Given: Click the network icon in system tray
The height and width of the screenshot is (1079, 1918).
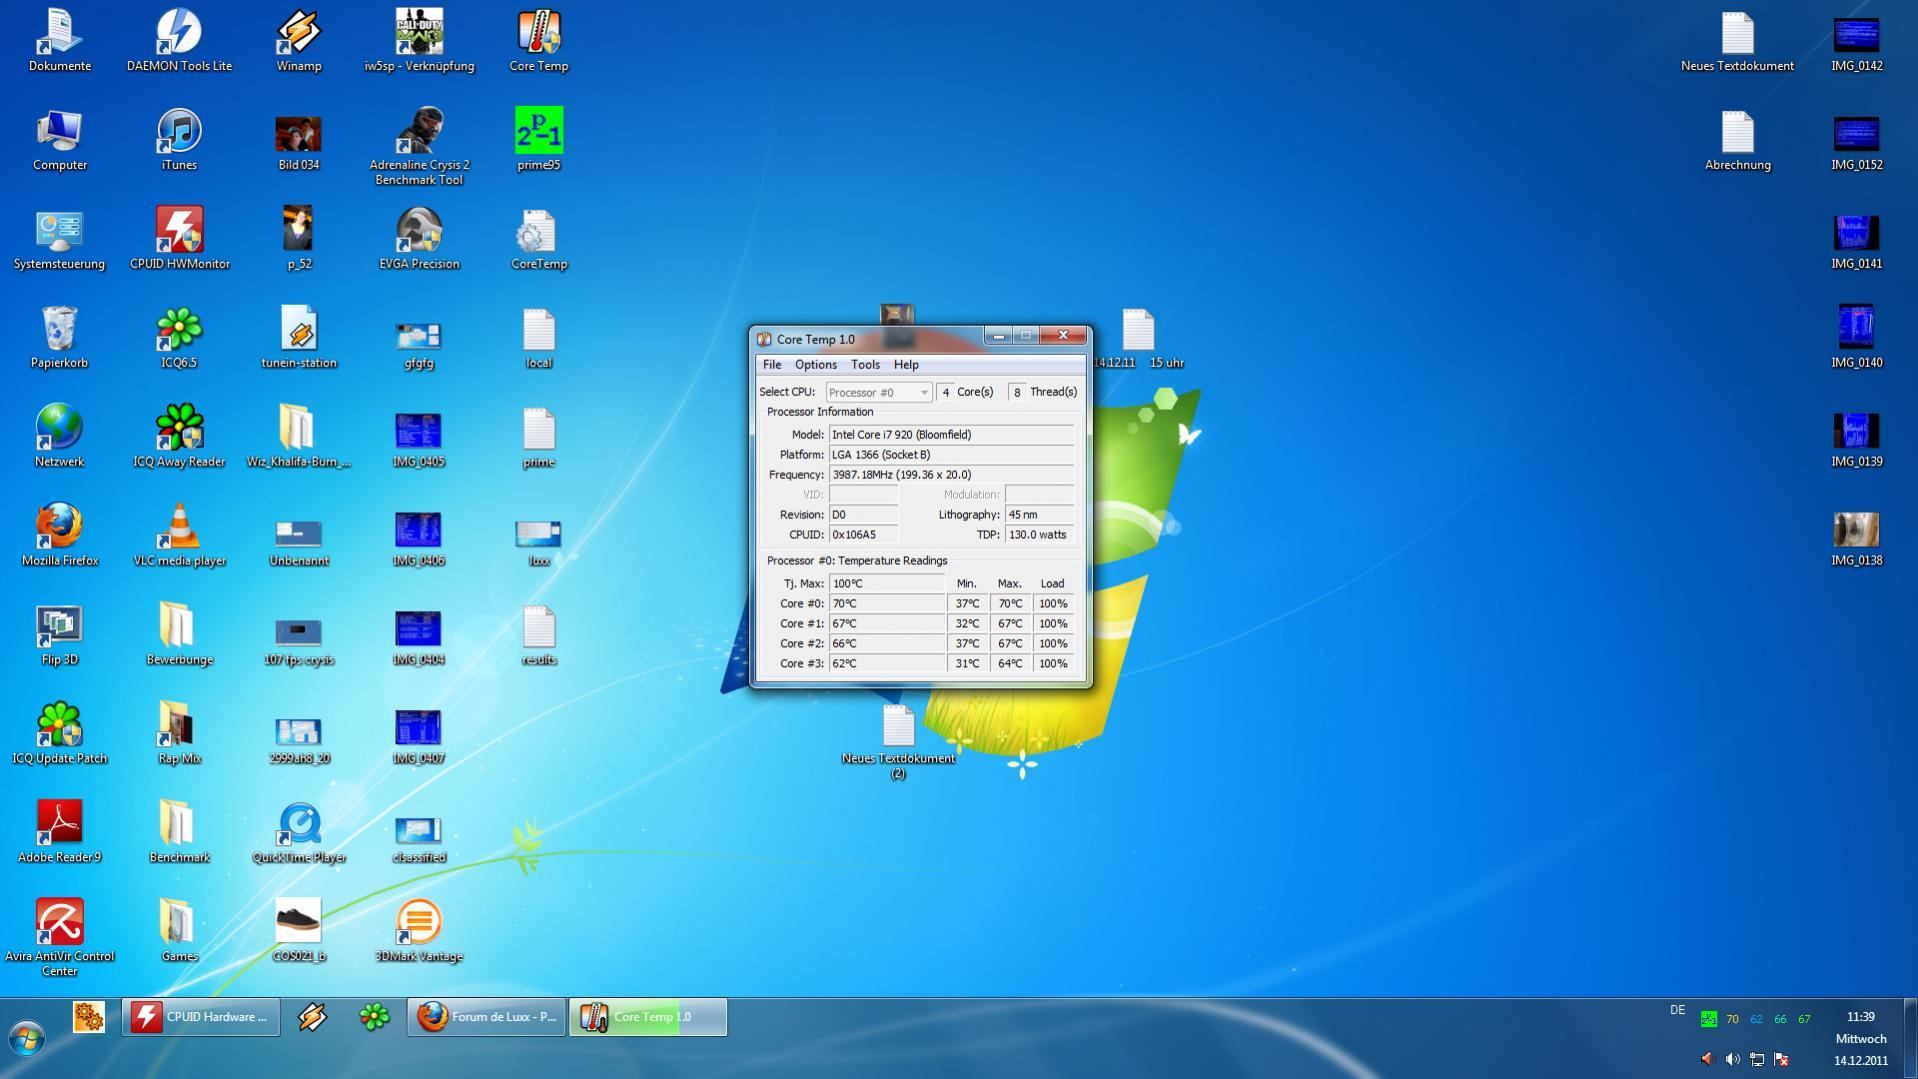Looking at the screenshot, I should (1757, 1059).
